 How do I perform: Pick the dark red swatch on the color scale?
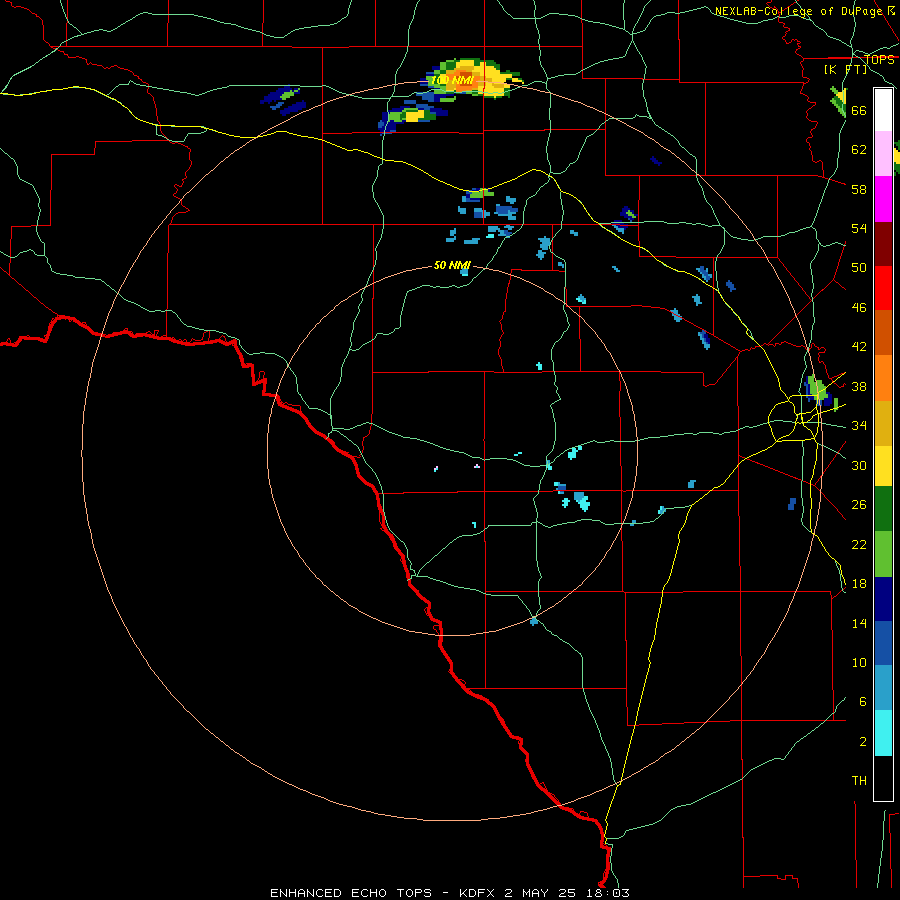coord(883,244)
